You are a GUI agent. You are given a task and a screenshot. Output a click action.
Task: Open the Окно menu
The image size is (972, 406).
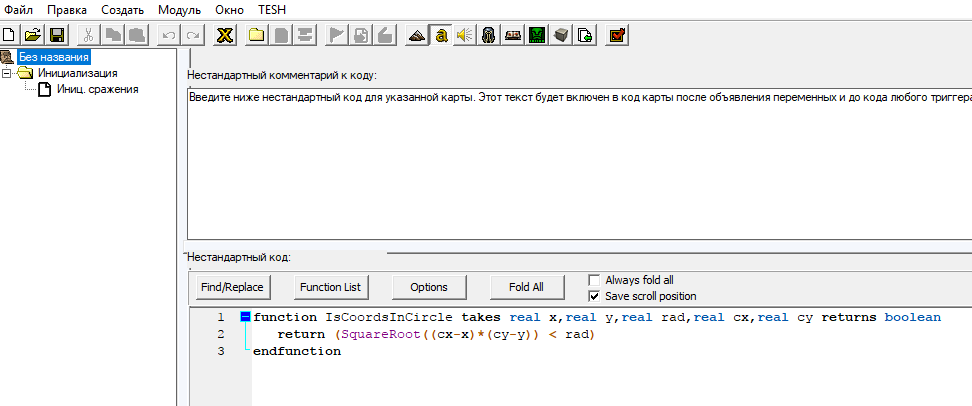coord(229,10)
